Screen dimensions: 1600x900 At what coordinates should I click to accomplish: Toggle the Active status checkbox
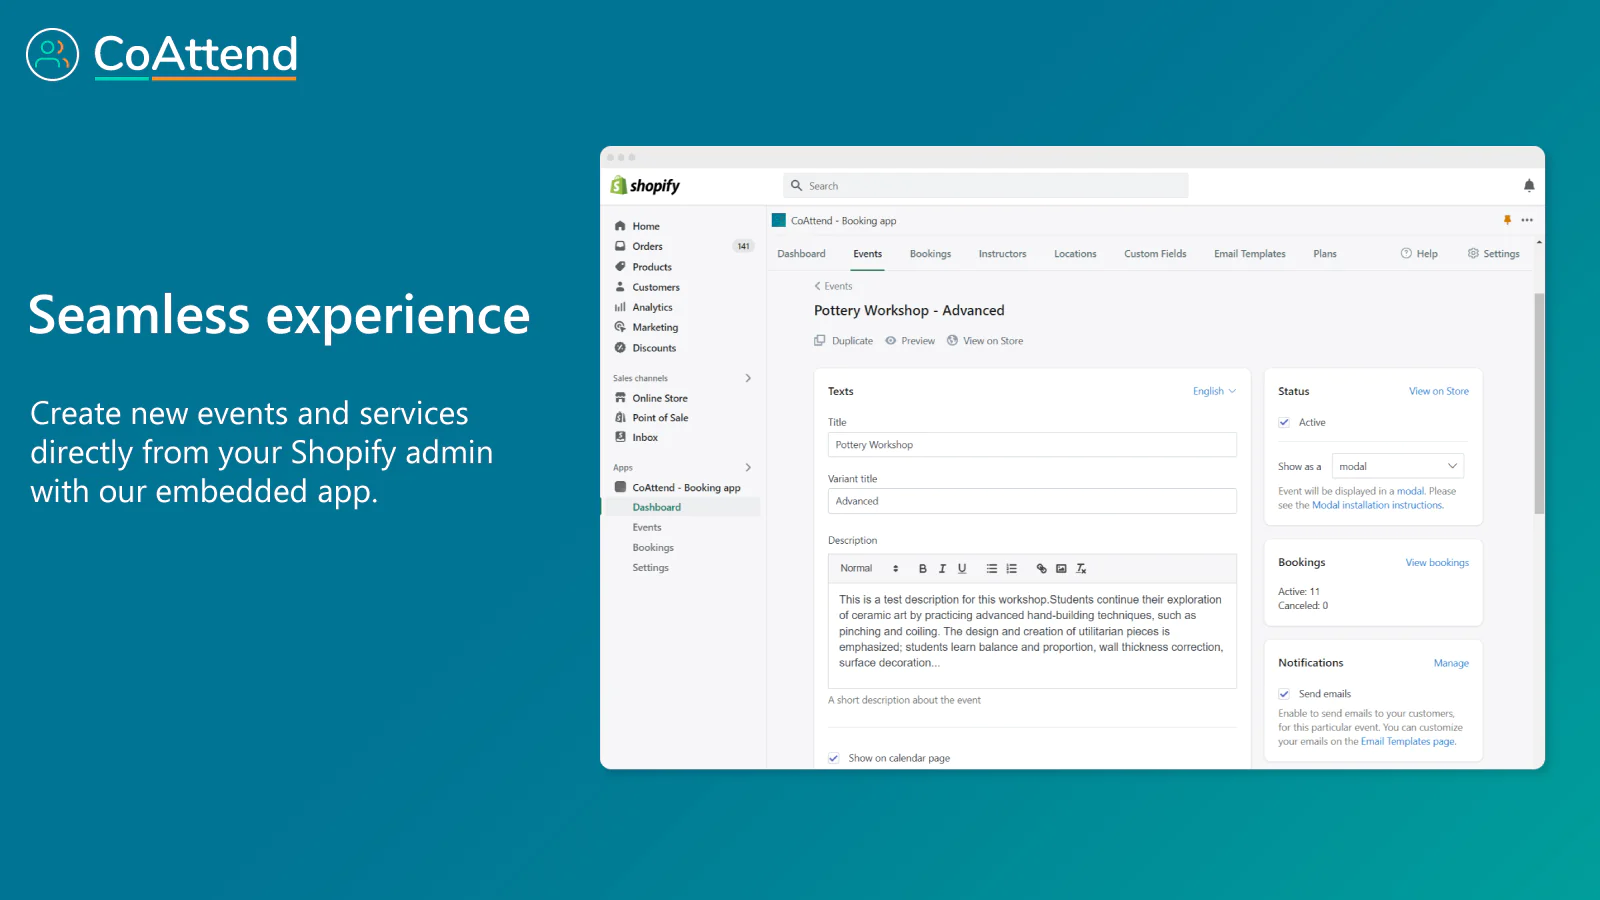(x=1284, y=422)
